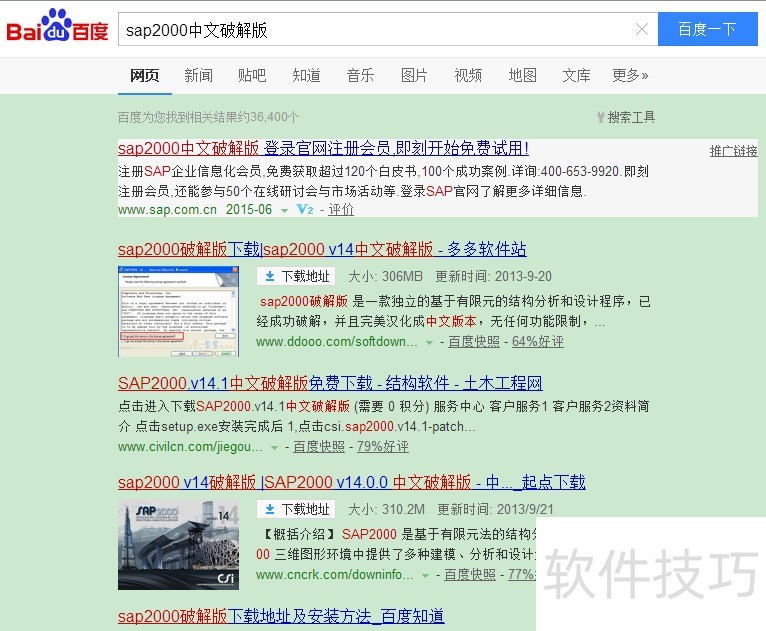Image resolution: width=766 pixels, height=631 pixels.
Task: Click the www.civilcn.com/jiegou URL text
Action: coord(190,447)
